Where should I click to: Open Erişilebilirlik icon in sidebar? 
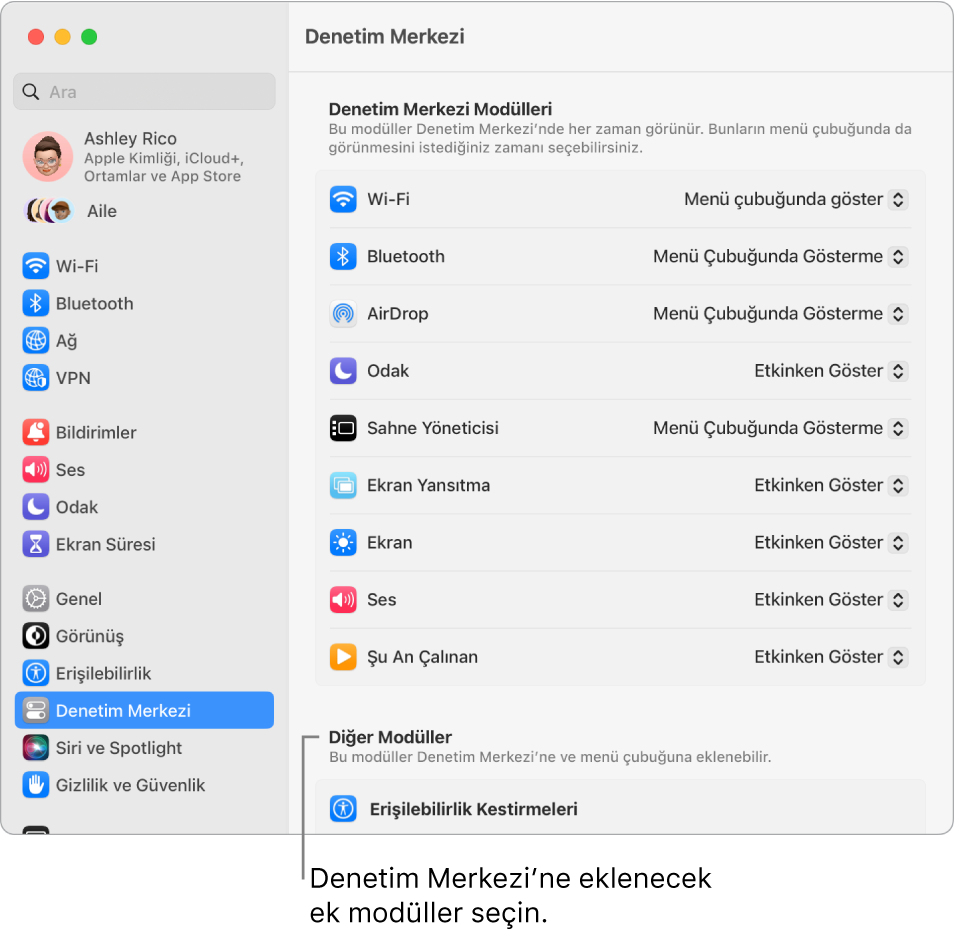coord(36,673)
